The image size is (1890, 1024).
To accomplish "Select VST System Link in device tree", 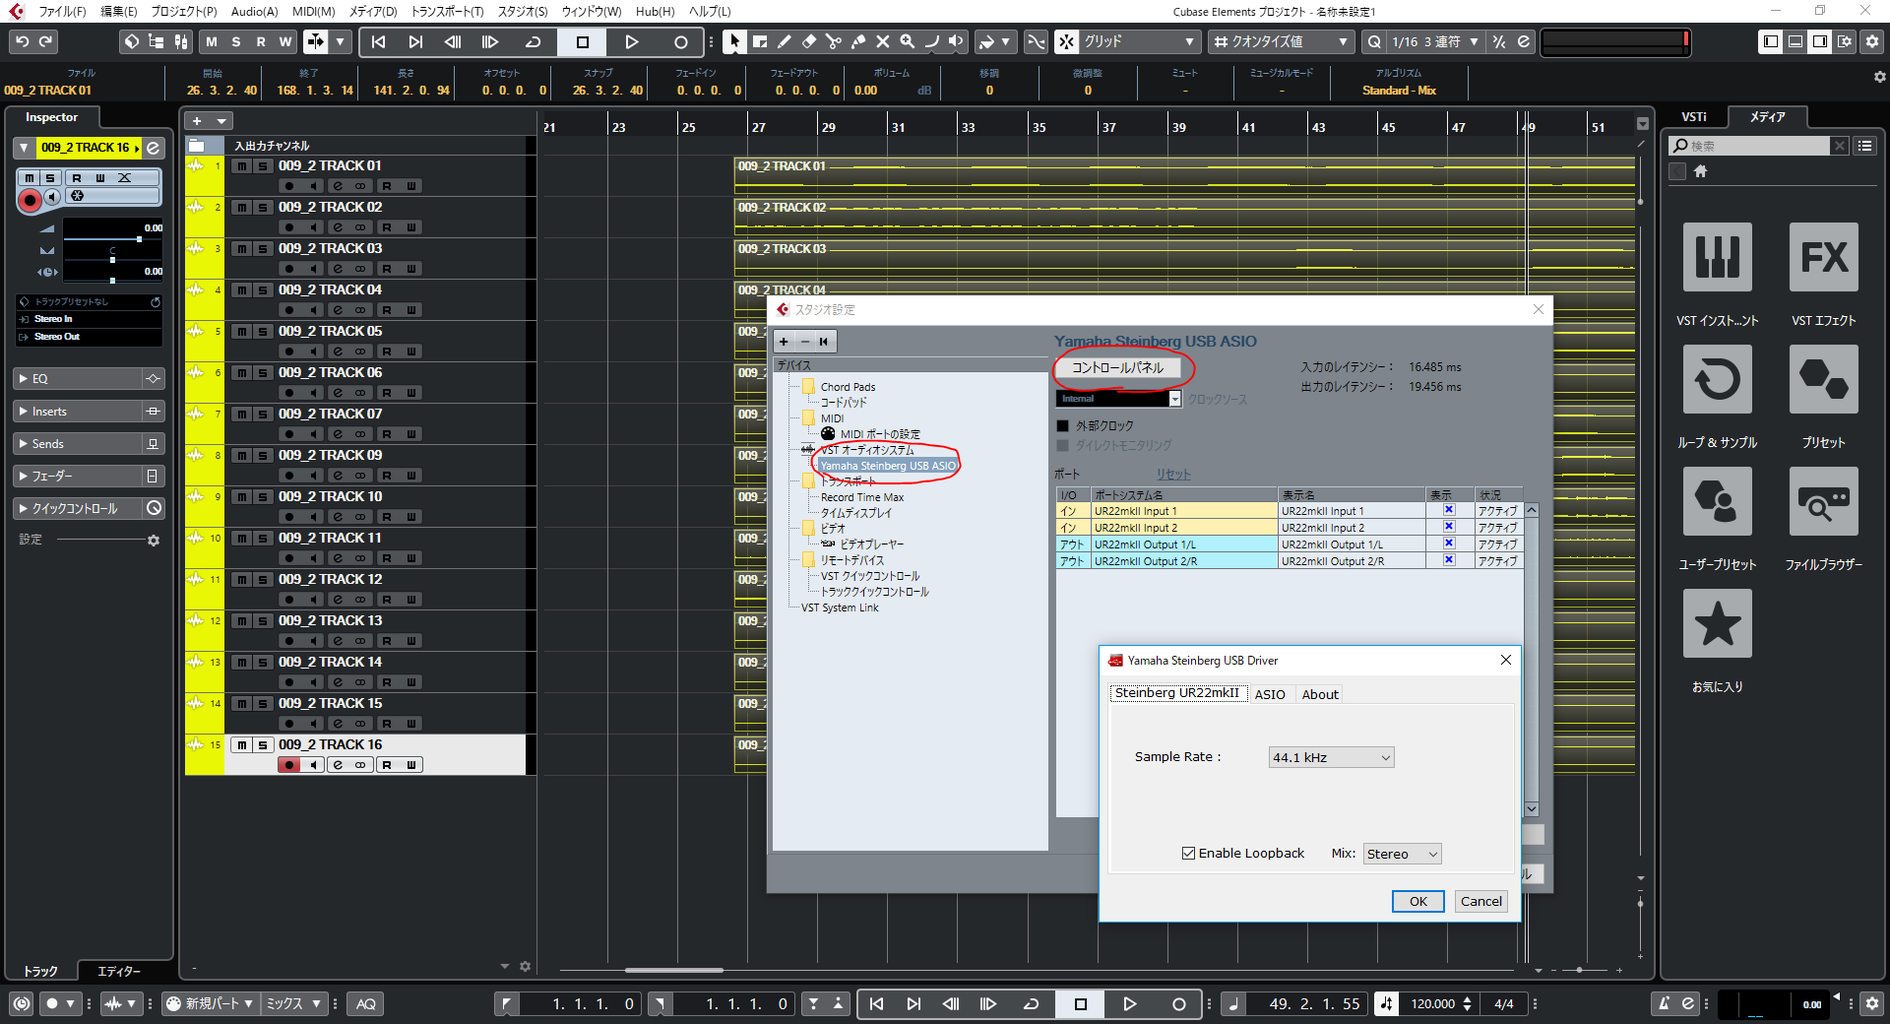I will (x=839, y=608).
